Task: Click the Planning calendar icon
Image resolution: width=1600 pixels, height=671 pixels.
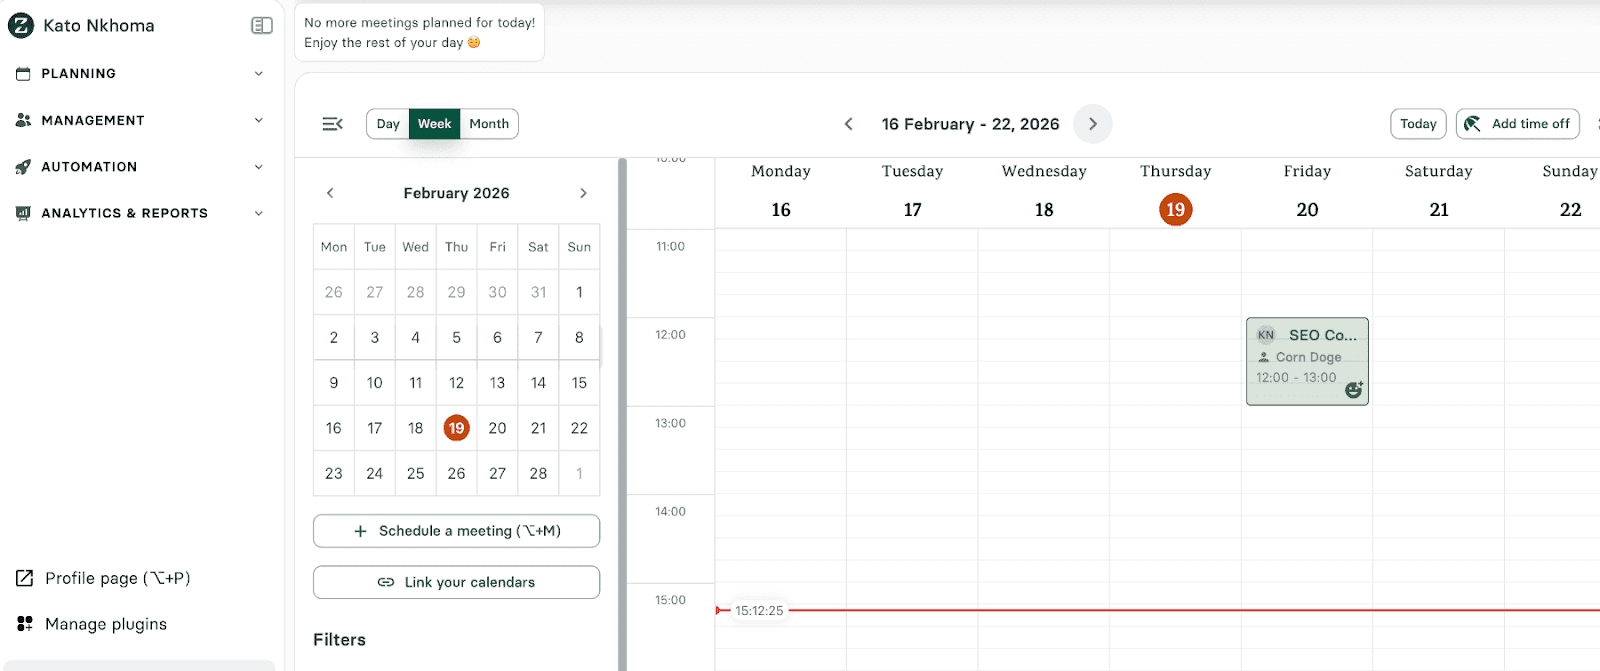Action: click(x=23, y=74)
